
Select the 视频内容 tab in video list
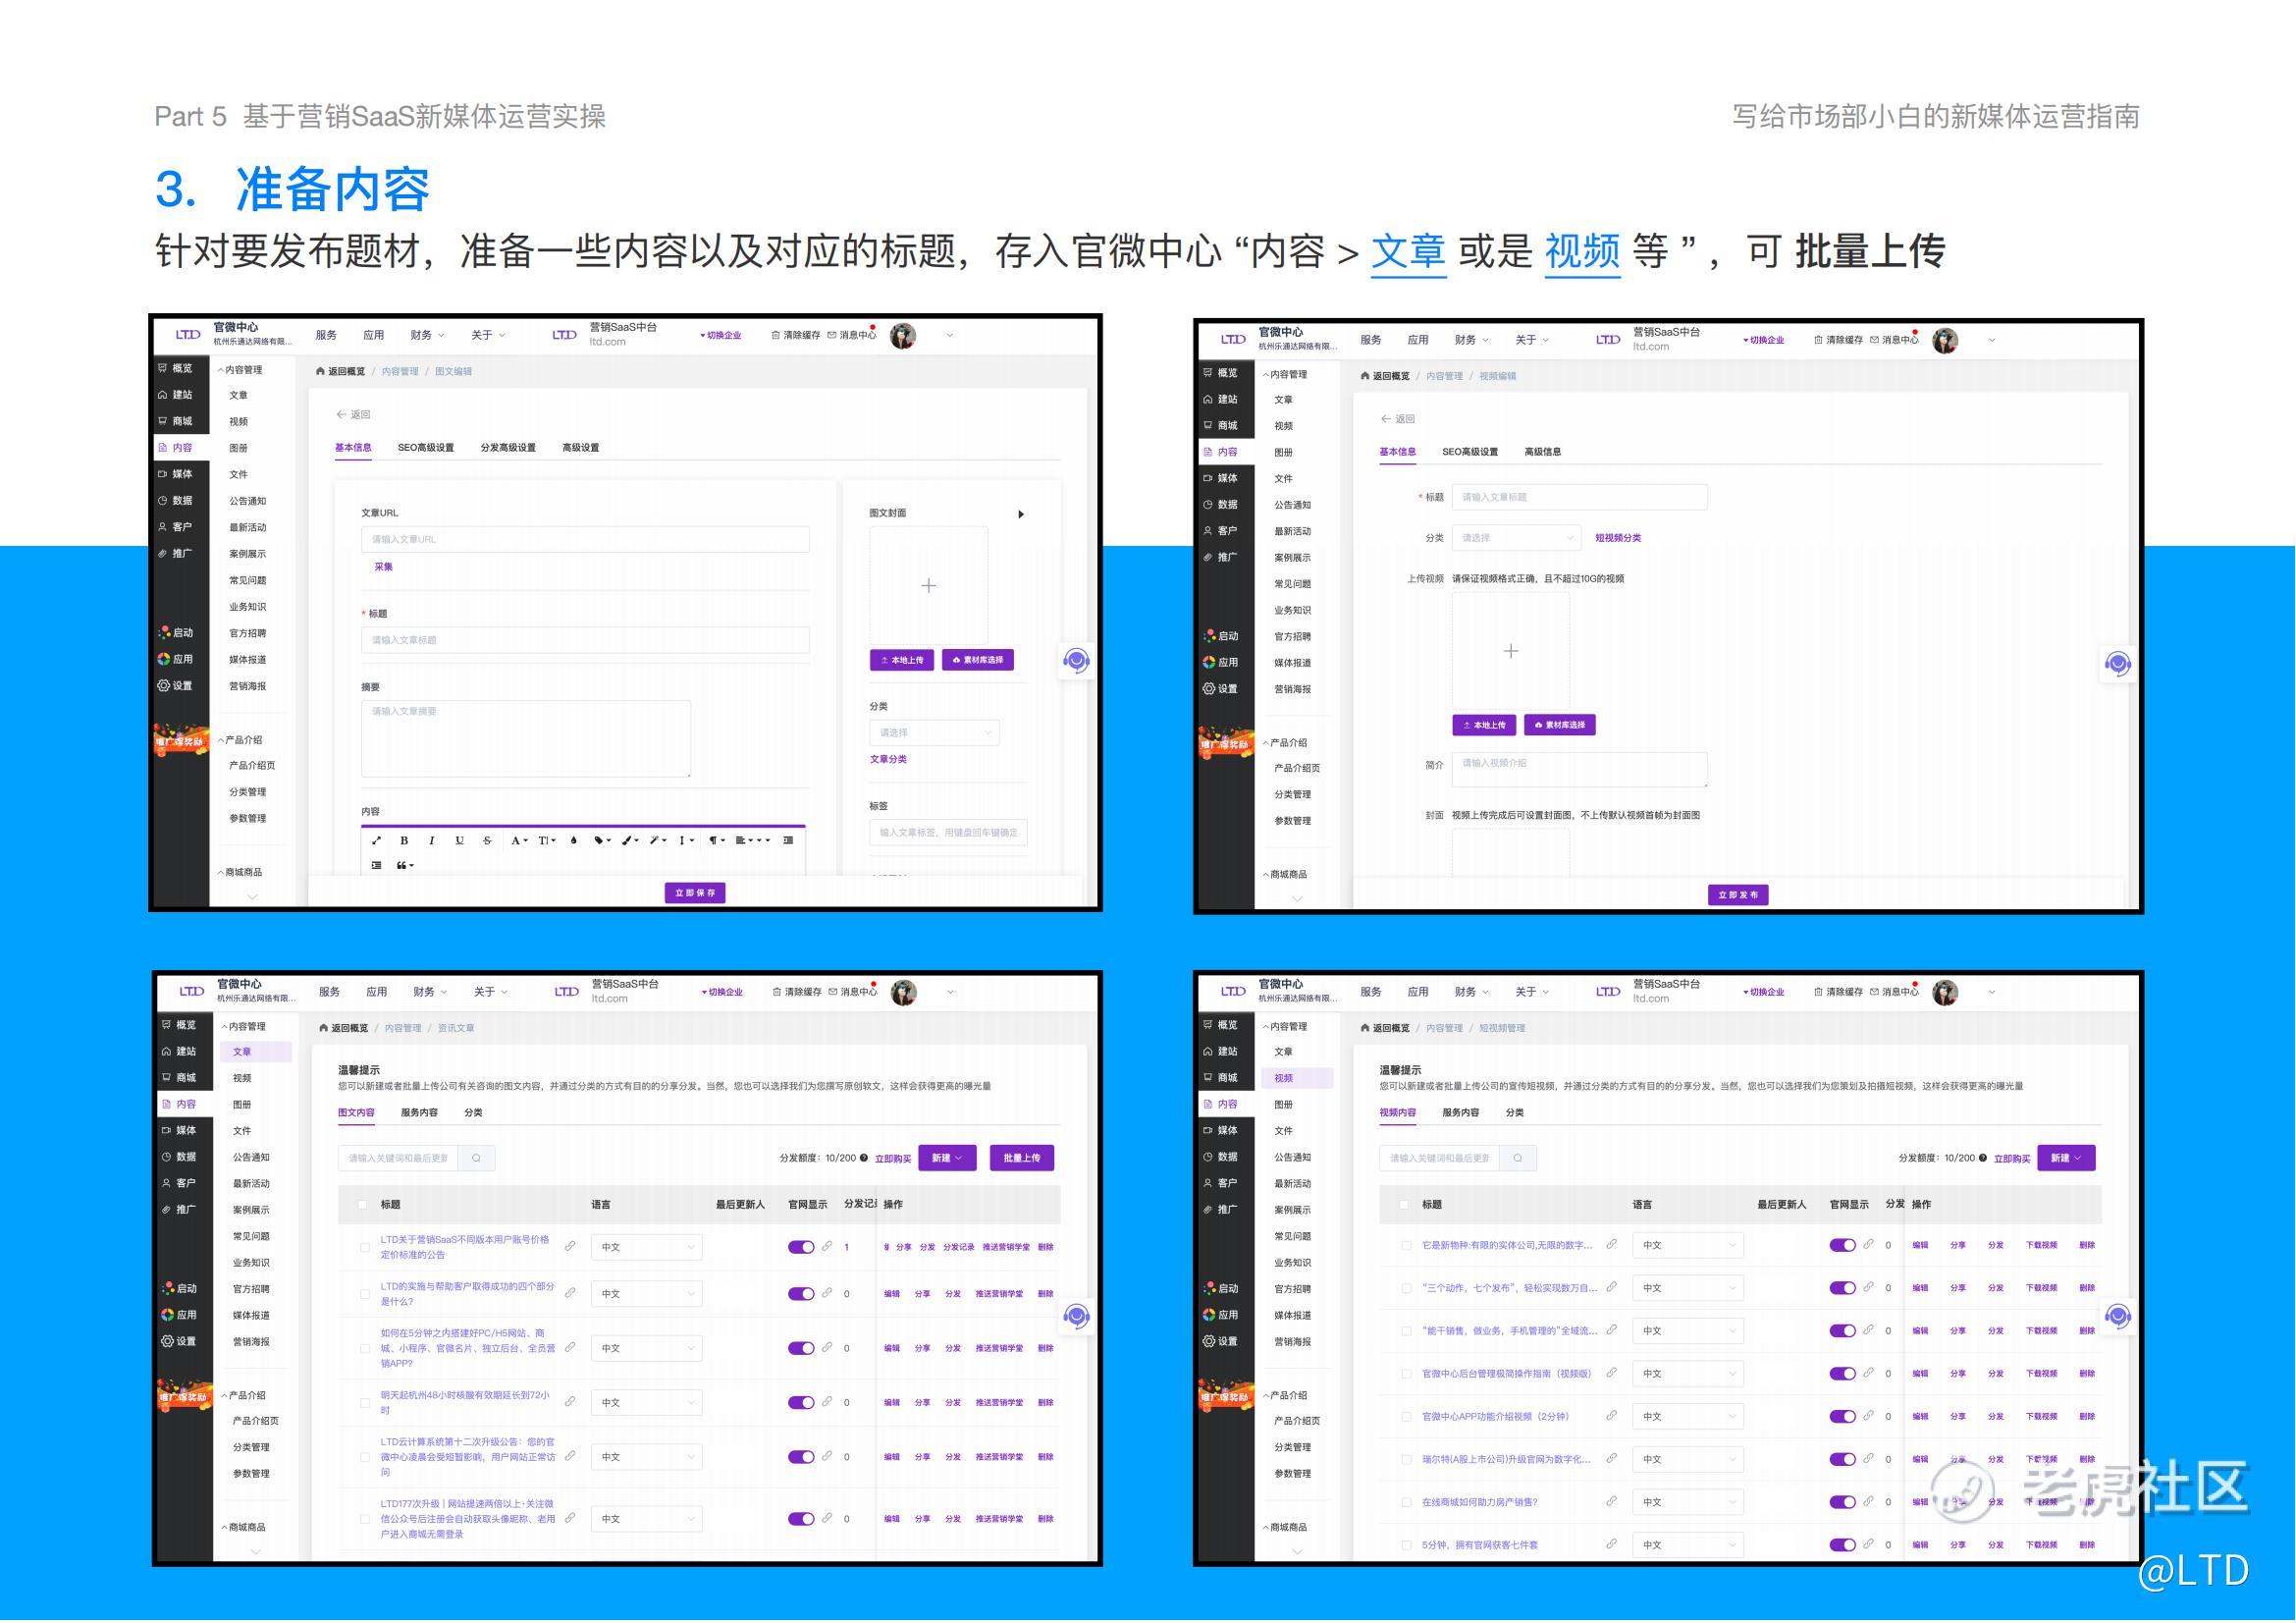(x=1398, y=1114)
